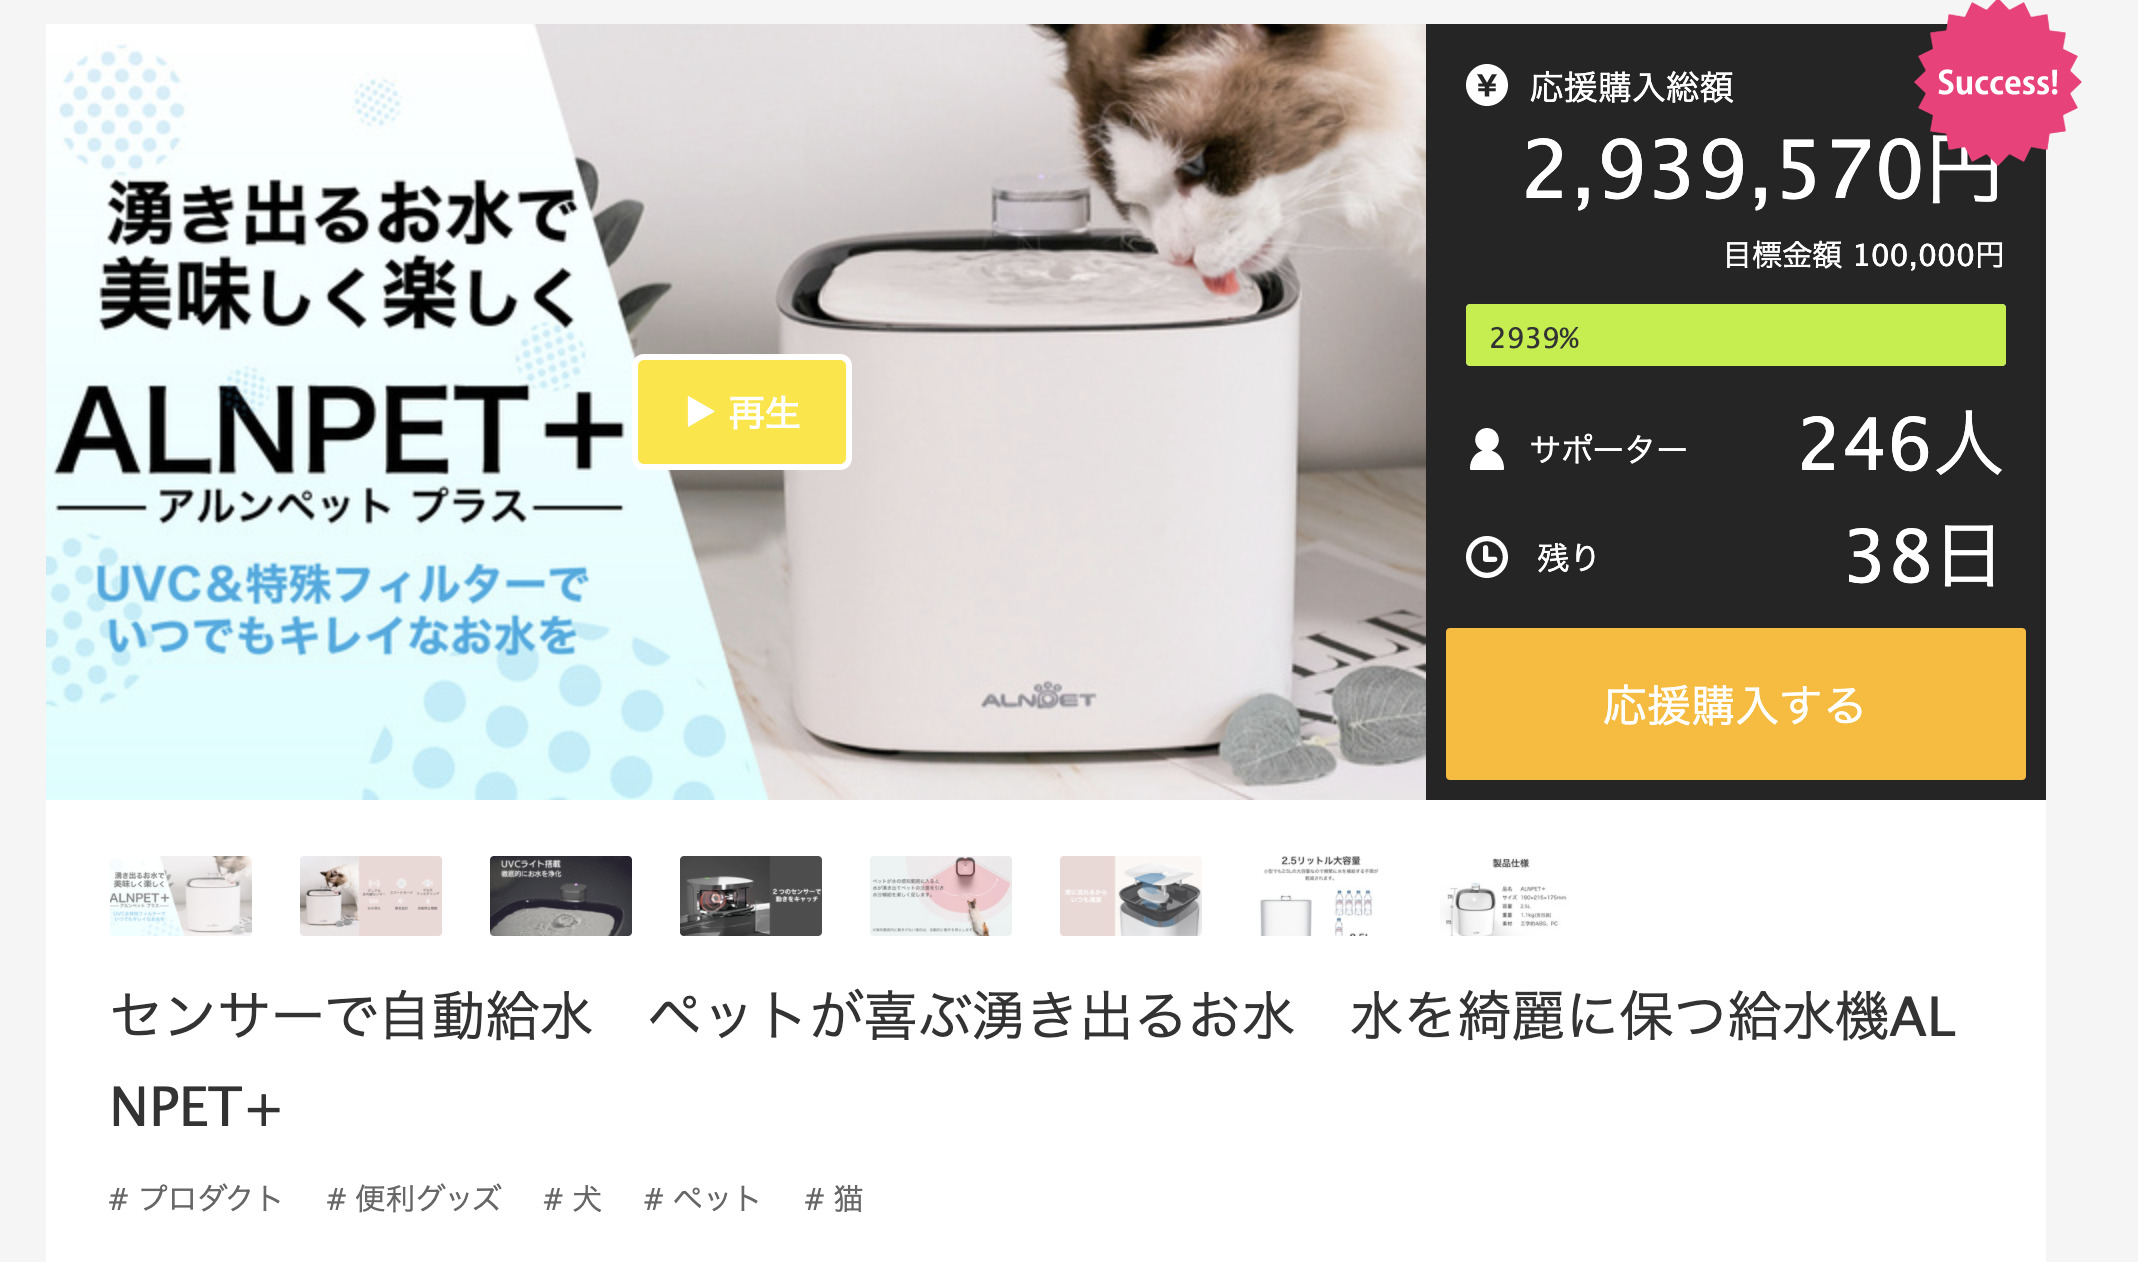The height and width of the screenshot is (1262, 2138).
Task: Select the 2.5リットル大容量 thumbnail
Action: [x=1321, y=896]
